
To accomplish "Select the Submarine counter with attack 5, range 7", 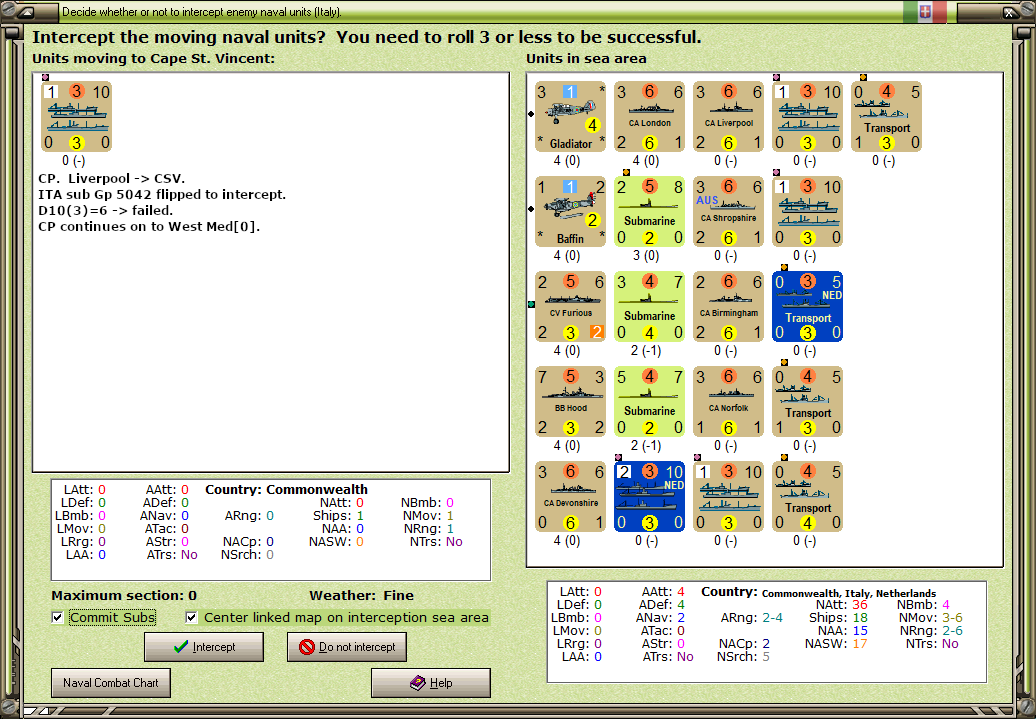I will click(x=649, y=402).
